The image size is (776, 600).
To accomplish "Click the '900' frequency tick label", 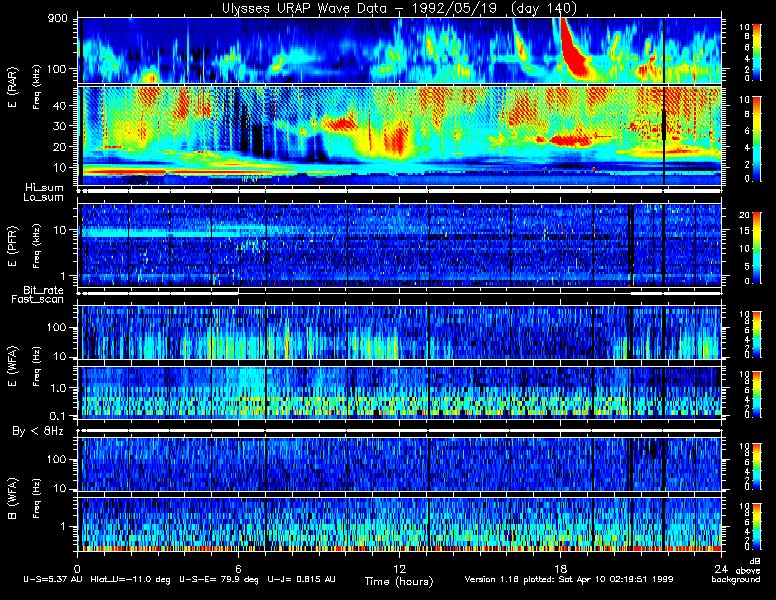I will click(58, 19).
